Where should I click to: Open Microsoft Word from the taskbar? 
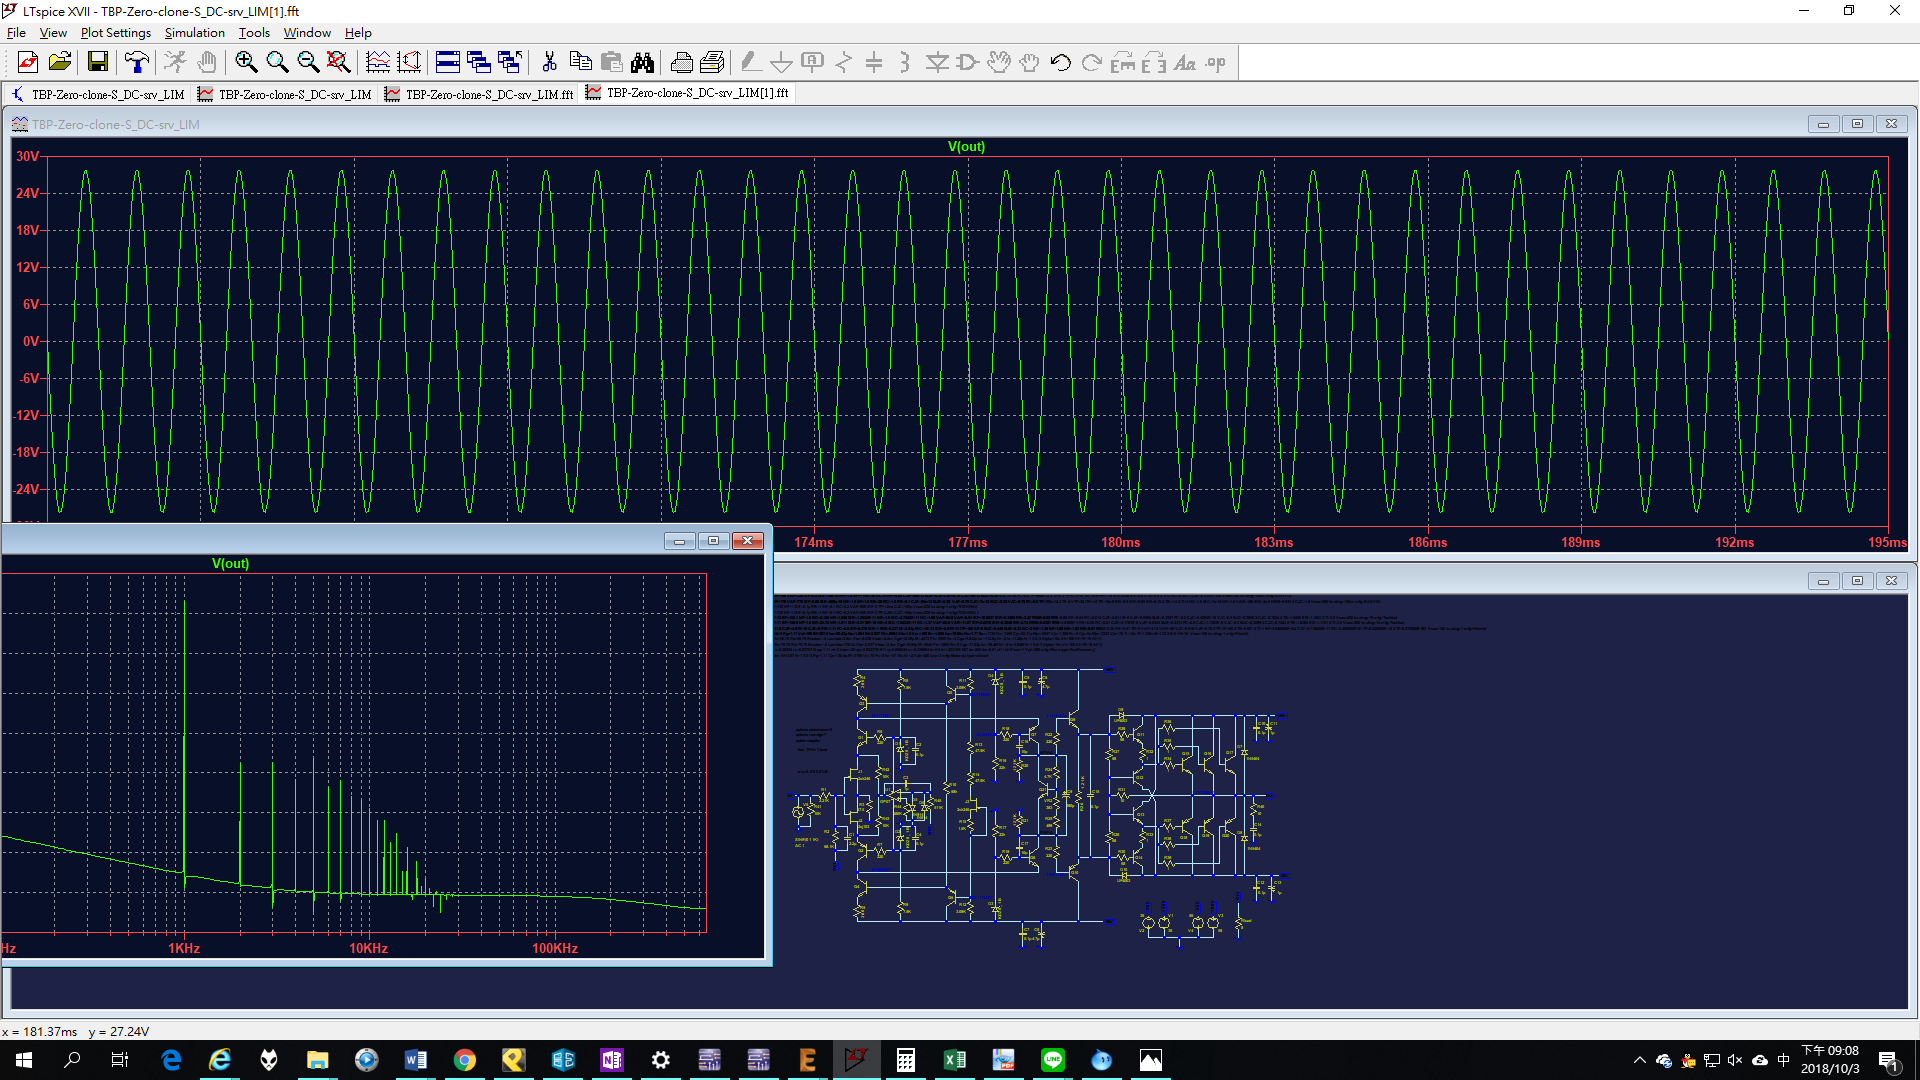tap(415, 1060)
